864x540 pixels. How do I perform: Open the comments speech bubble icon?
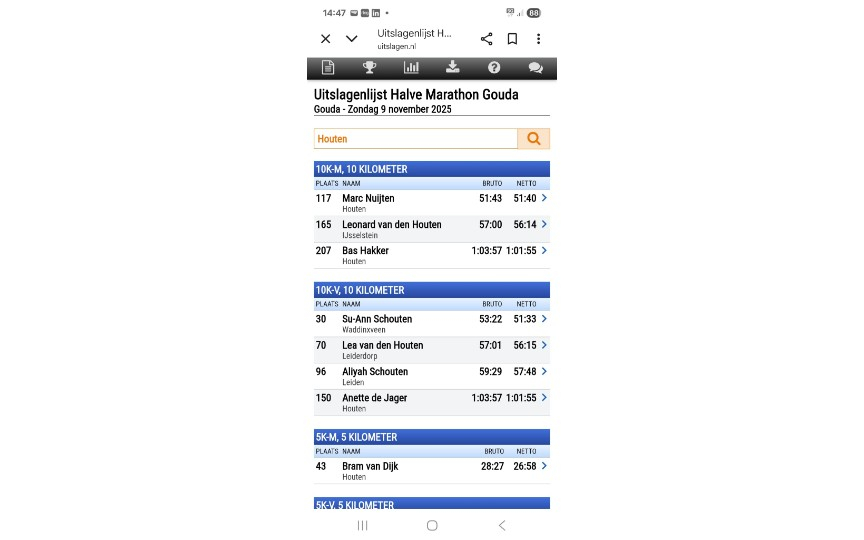pos(535,68)
